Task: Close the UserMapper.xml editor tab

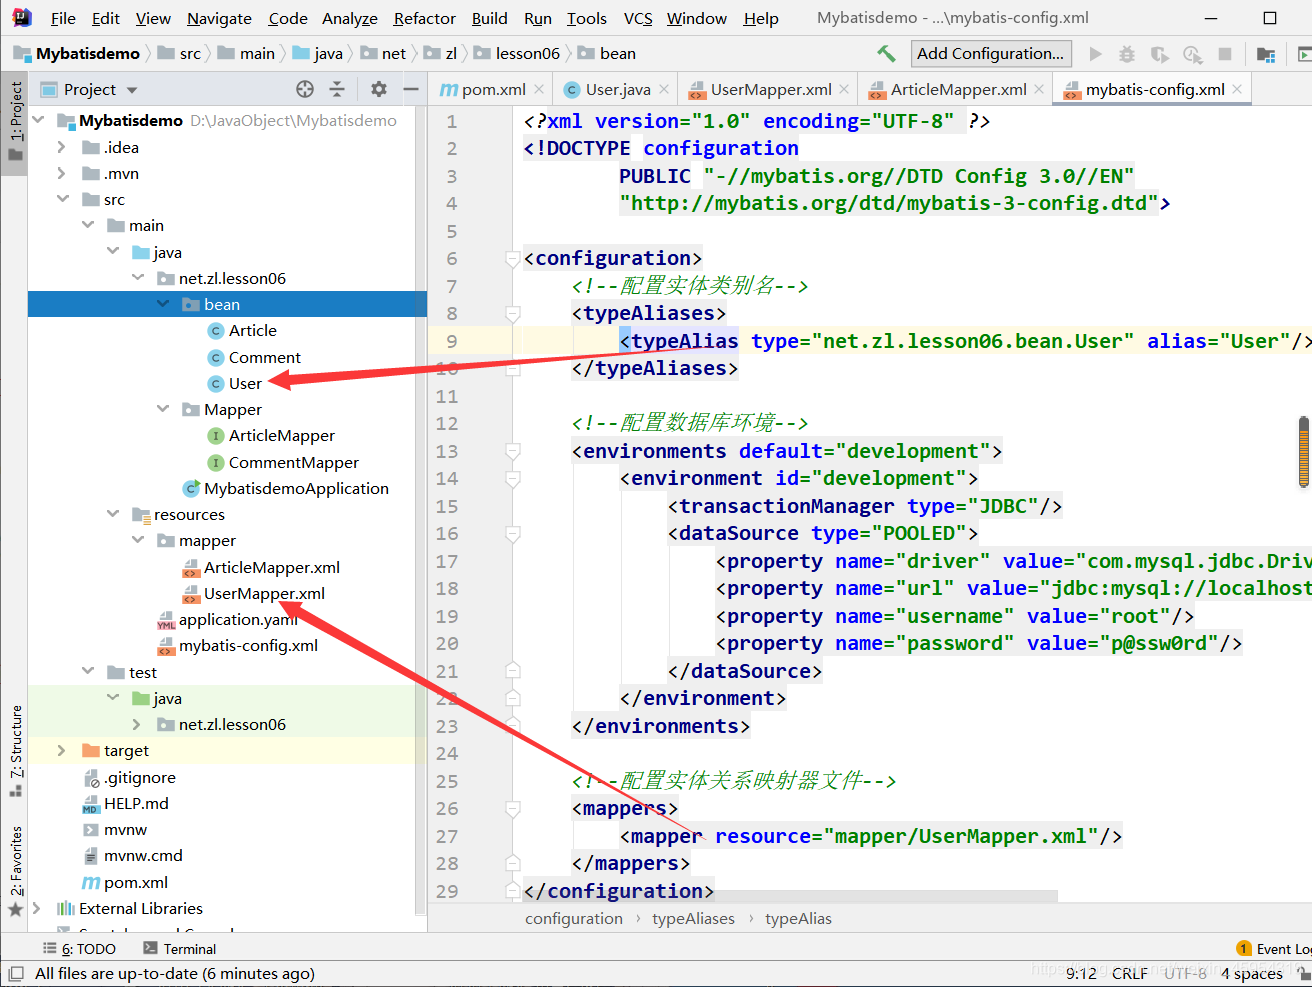Action: (844, 89)
